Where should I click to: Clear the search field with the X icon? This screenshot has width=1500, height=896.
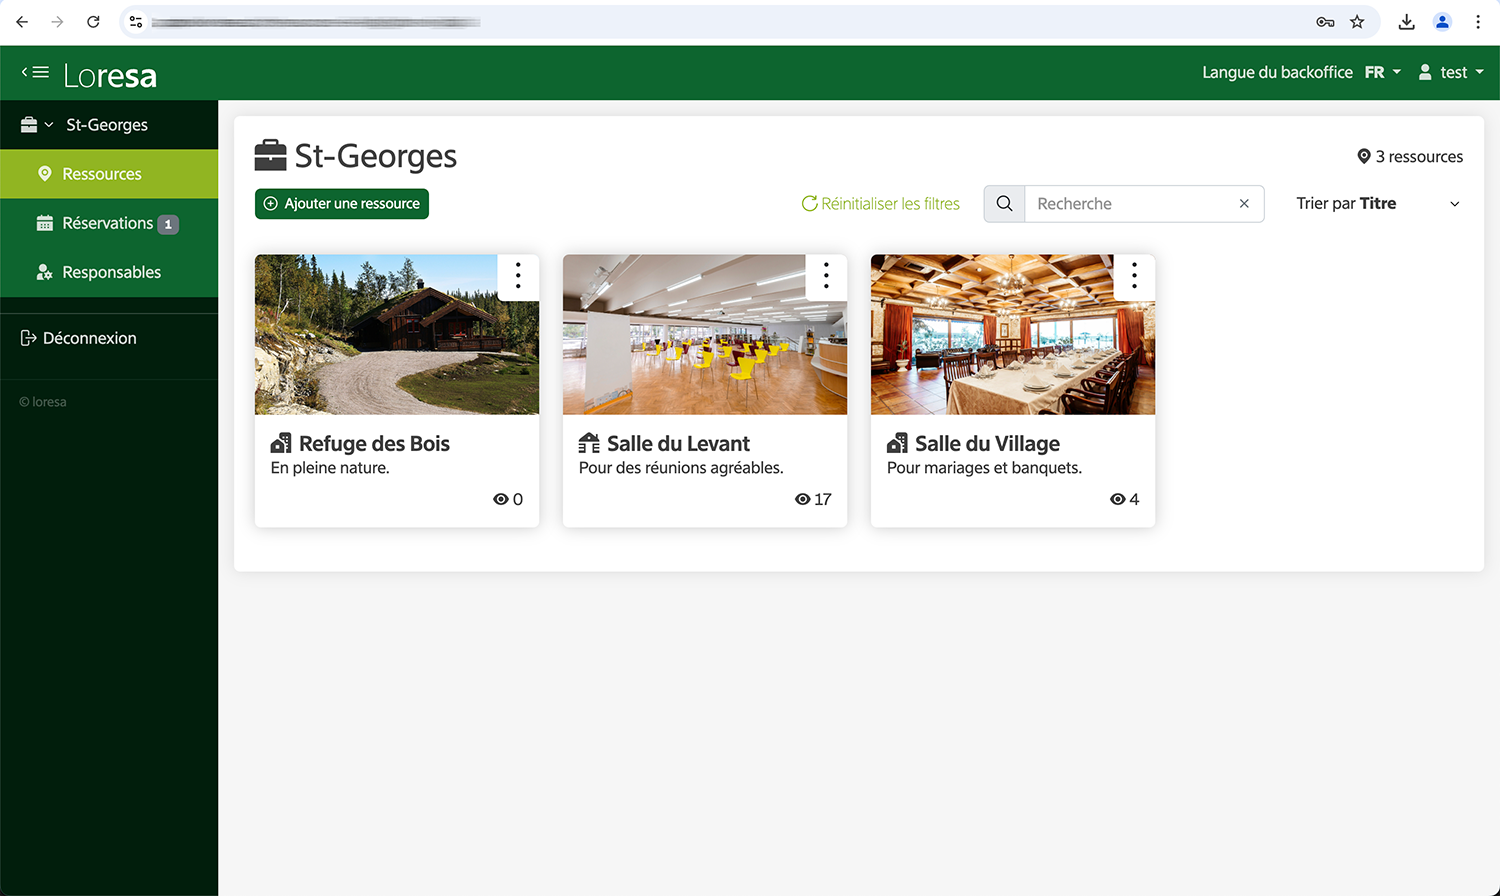tap(1244, 204)
